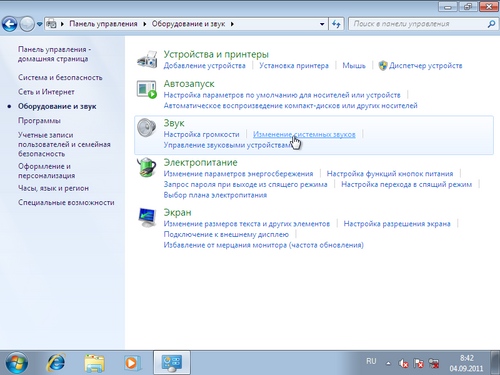Screen dimensions: 500x375
Task: Expand the recent pages dropdown arrow
Action: tap(39, 24)
